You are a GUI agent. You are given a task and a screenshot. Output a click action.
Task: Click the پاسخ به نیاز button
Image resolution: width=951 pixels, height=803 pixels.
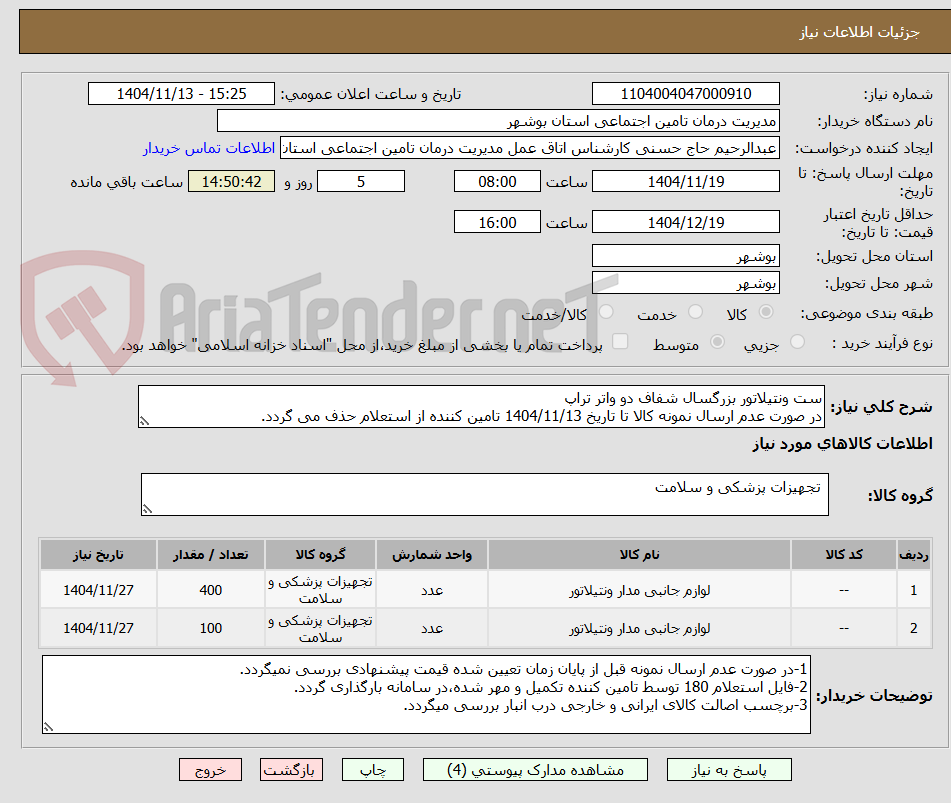pos(729,770)
